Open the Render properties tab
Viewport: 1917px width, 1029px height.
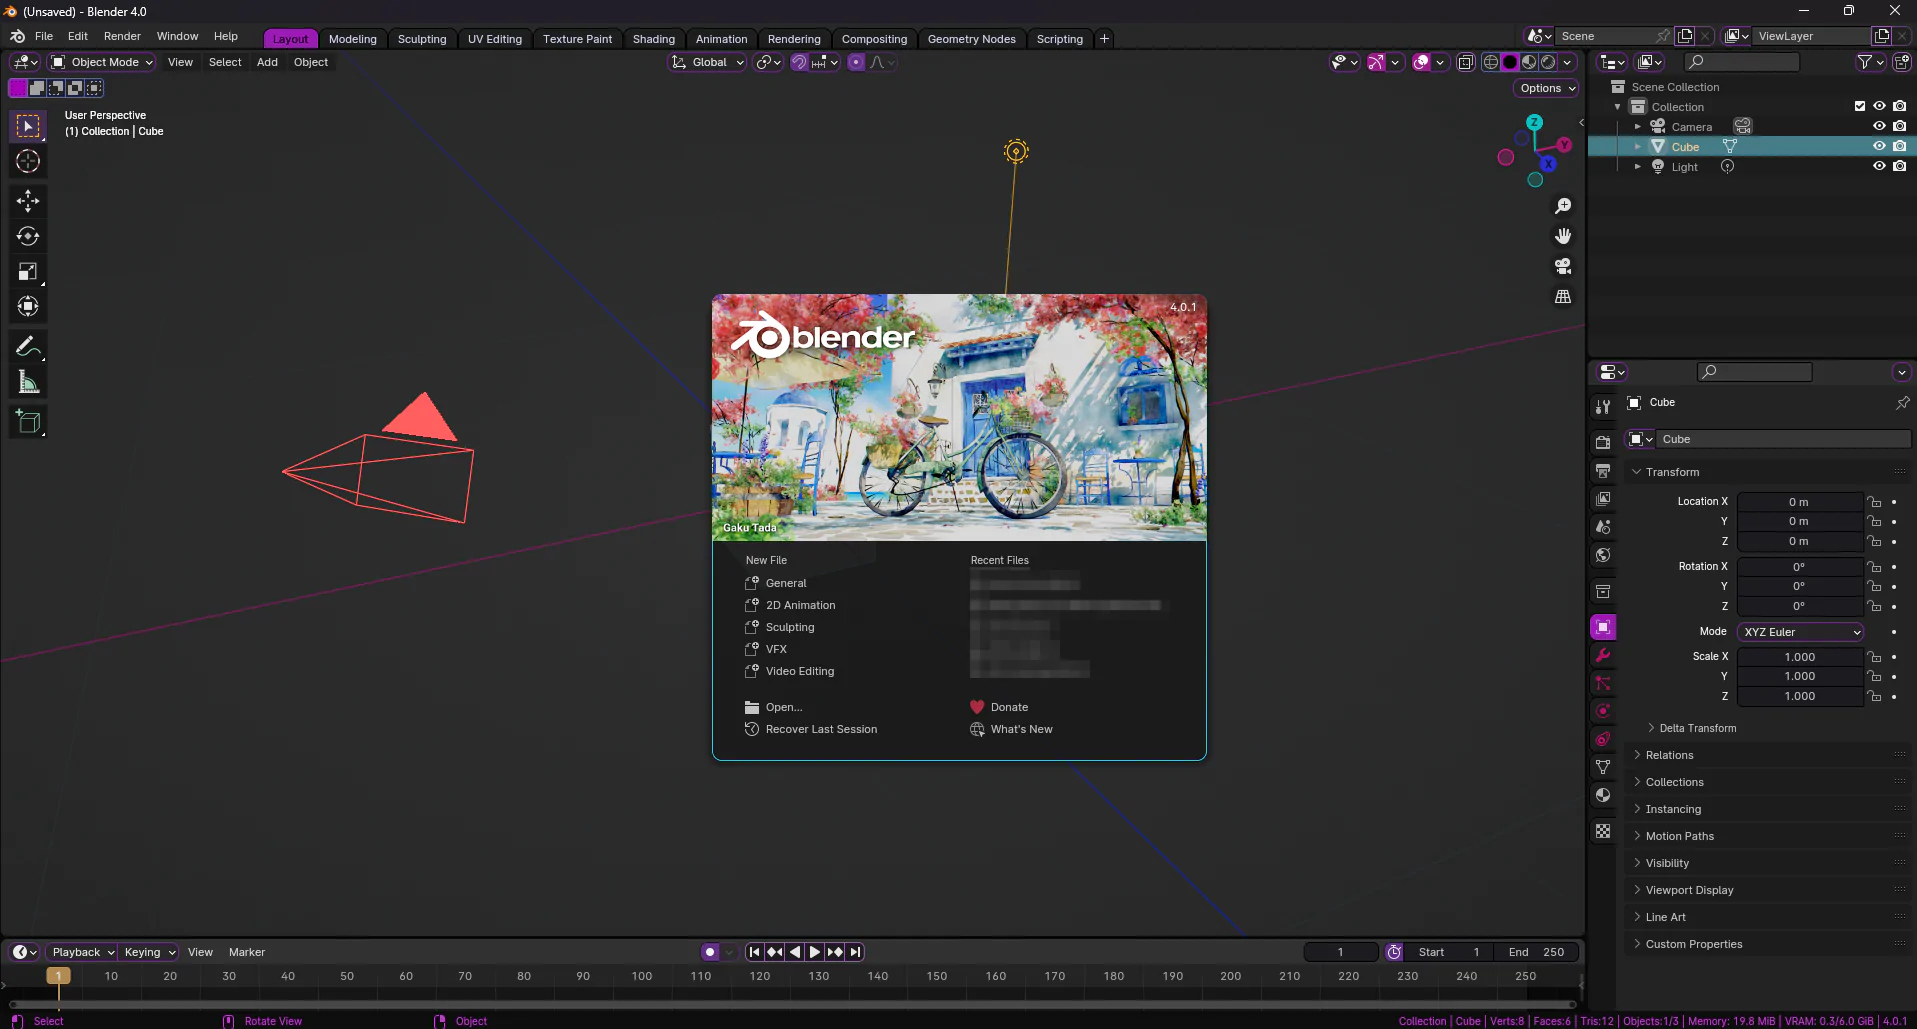(x=1603, y=442)
